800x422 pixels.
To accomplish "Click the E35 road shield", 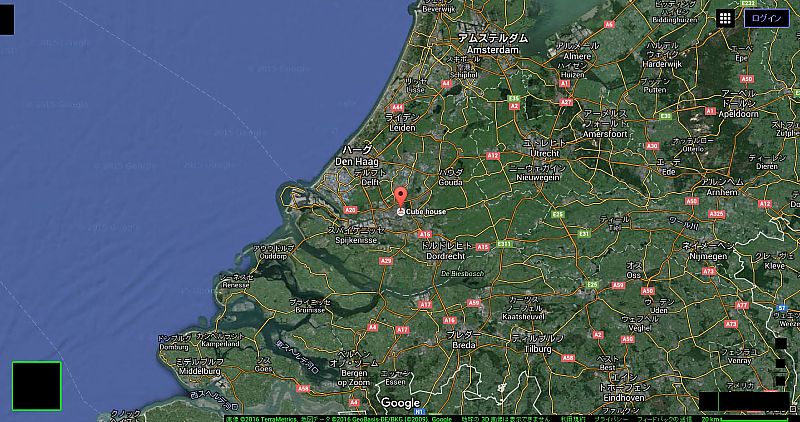I will pyautogui.click(x=514, y=98).
